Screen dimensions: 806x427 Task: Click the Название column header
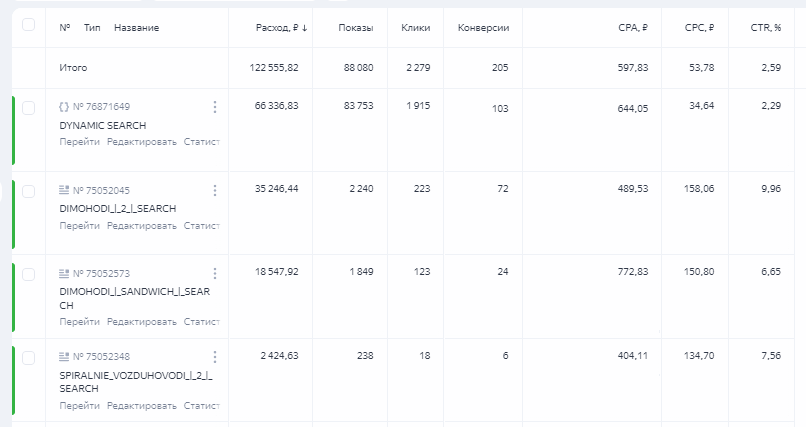click(136, 28)
